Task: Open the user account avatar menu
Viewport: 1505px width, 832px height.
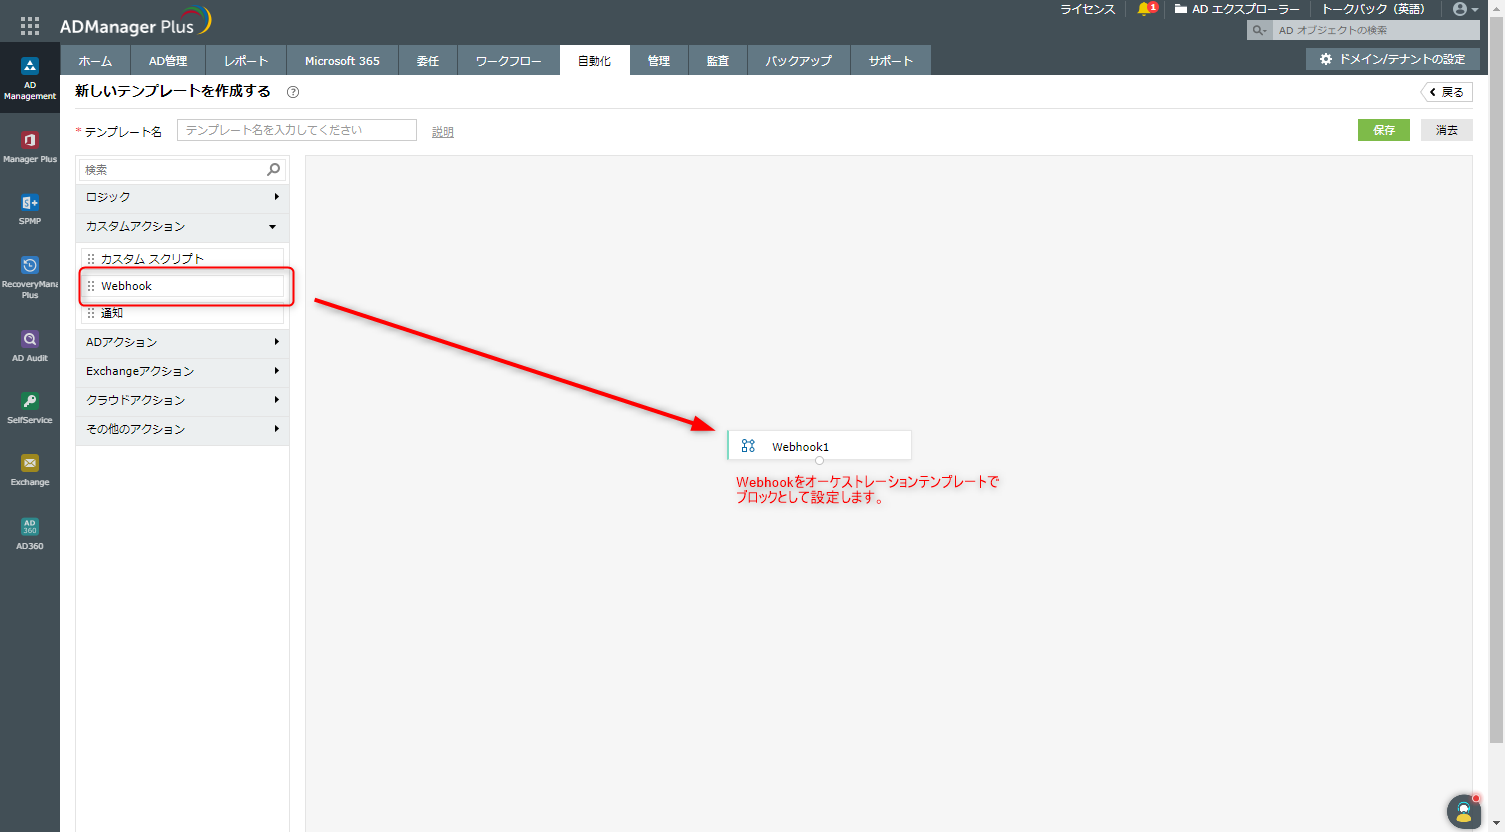Action: [x=1465, y=9]
